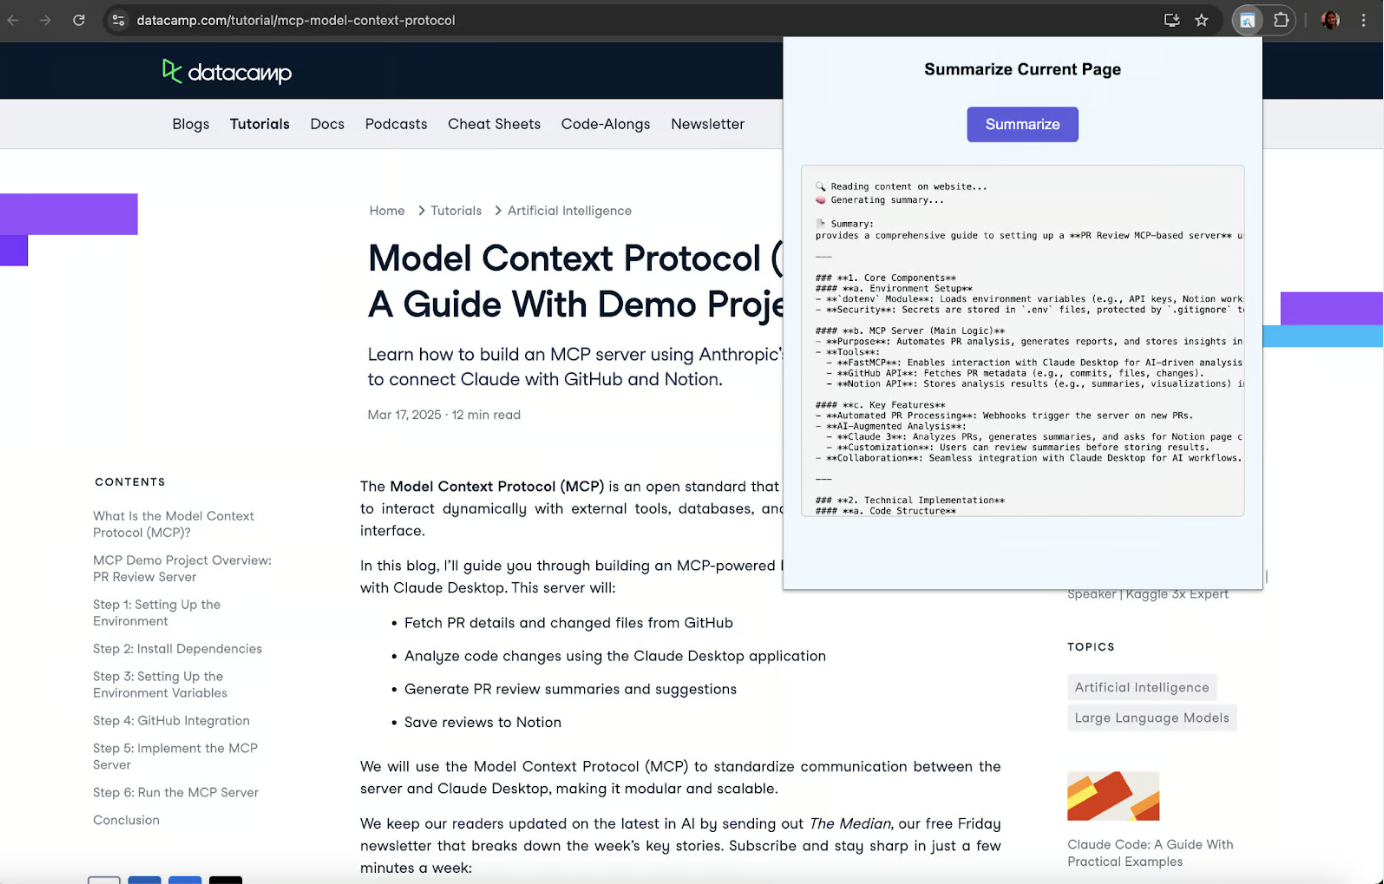Toggle the summarizer extension icon
This screenshot has width=1384, height=884.
pyautogui.click(x=1247, y=20)
